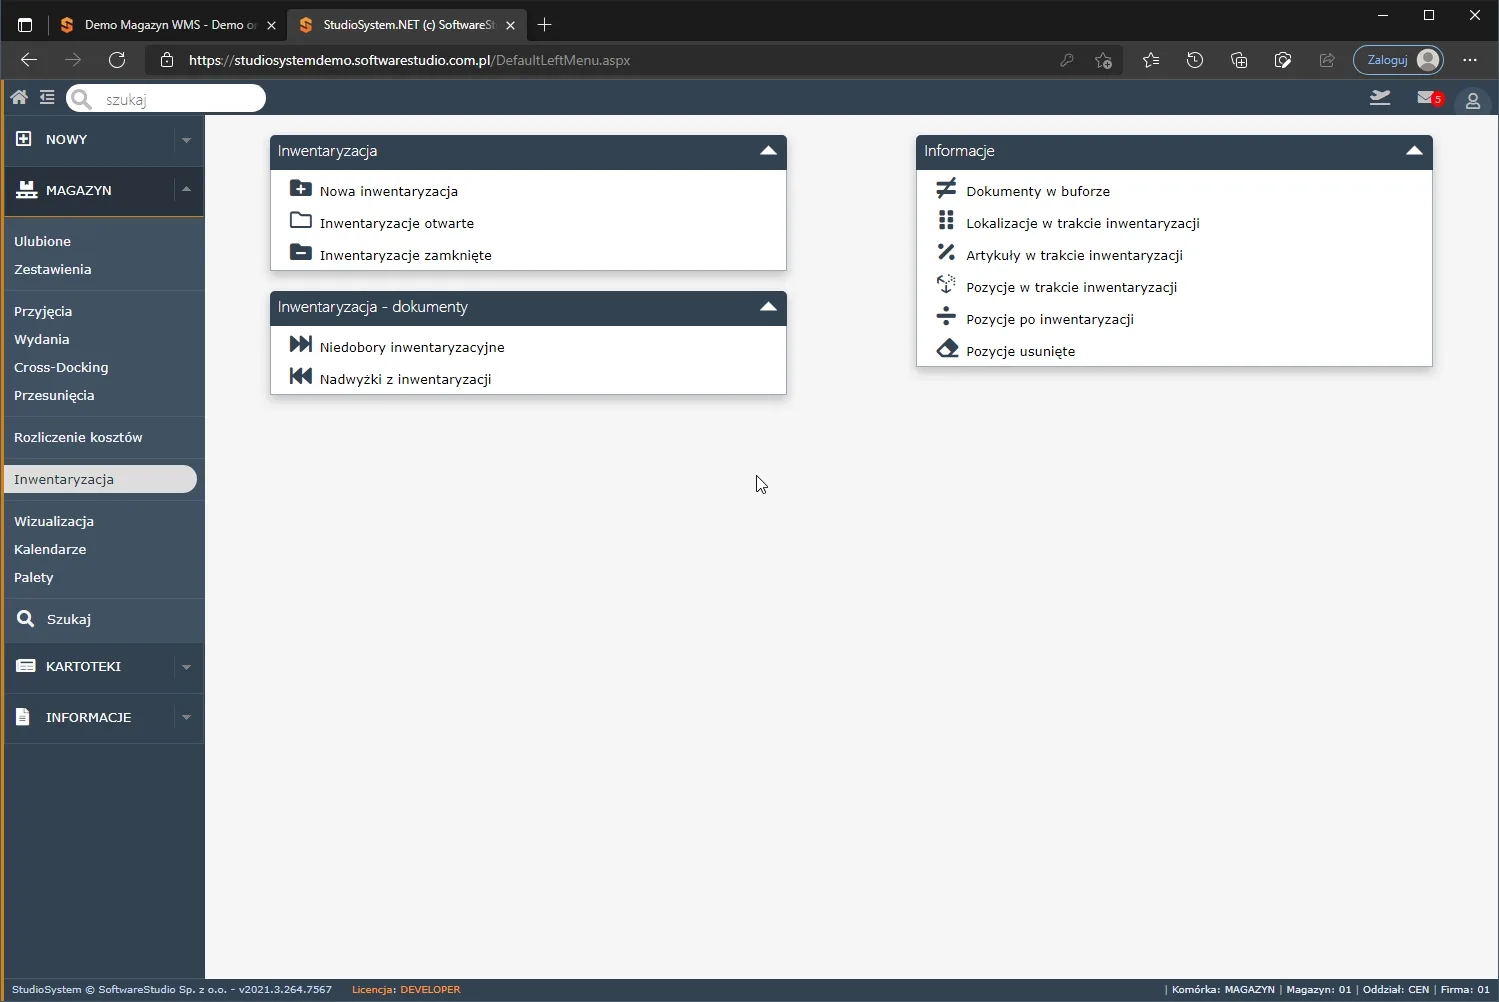Click the Lokalizacje w trakcie inwentaryzacji grid icon
Image resolution: width=1499 pixels, height=1002 pixels.
coord(946,220)
